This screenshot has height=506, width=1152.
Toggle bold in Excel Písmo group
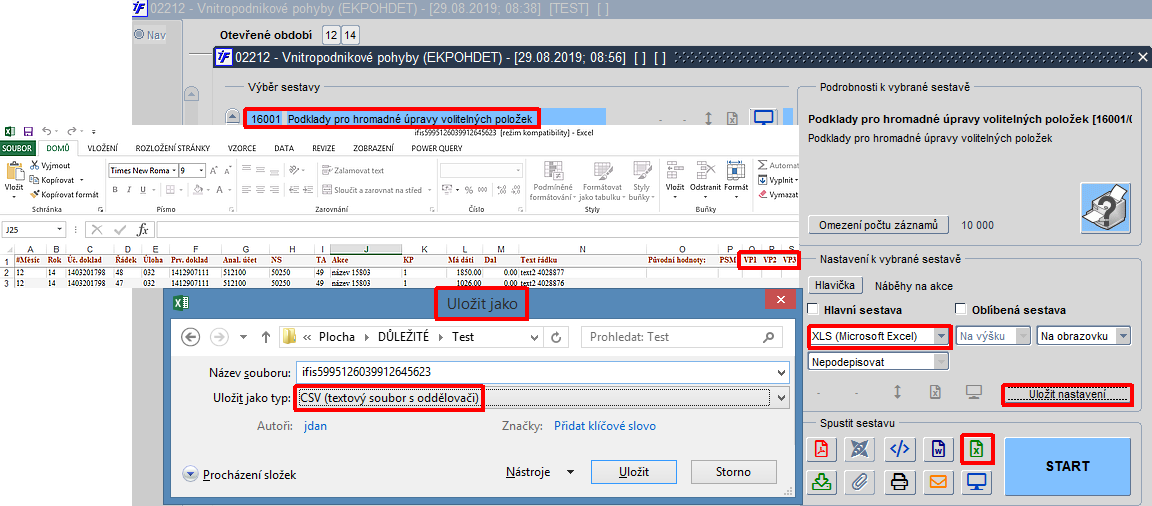(x=115, y=189)
